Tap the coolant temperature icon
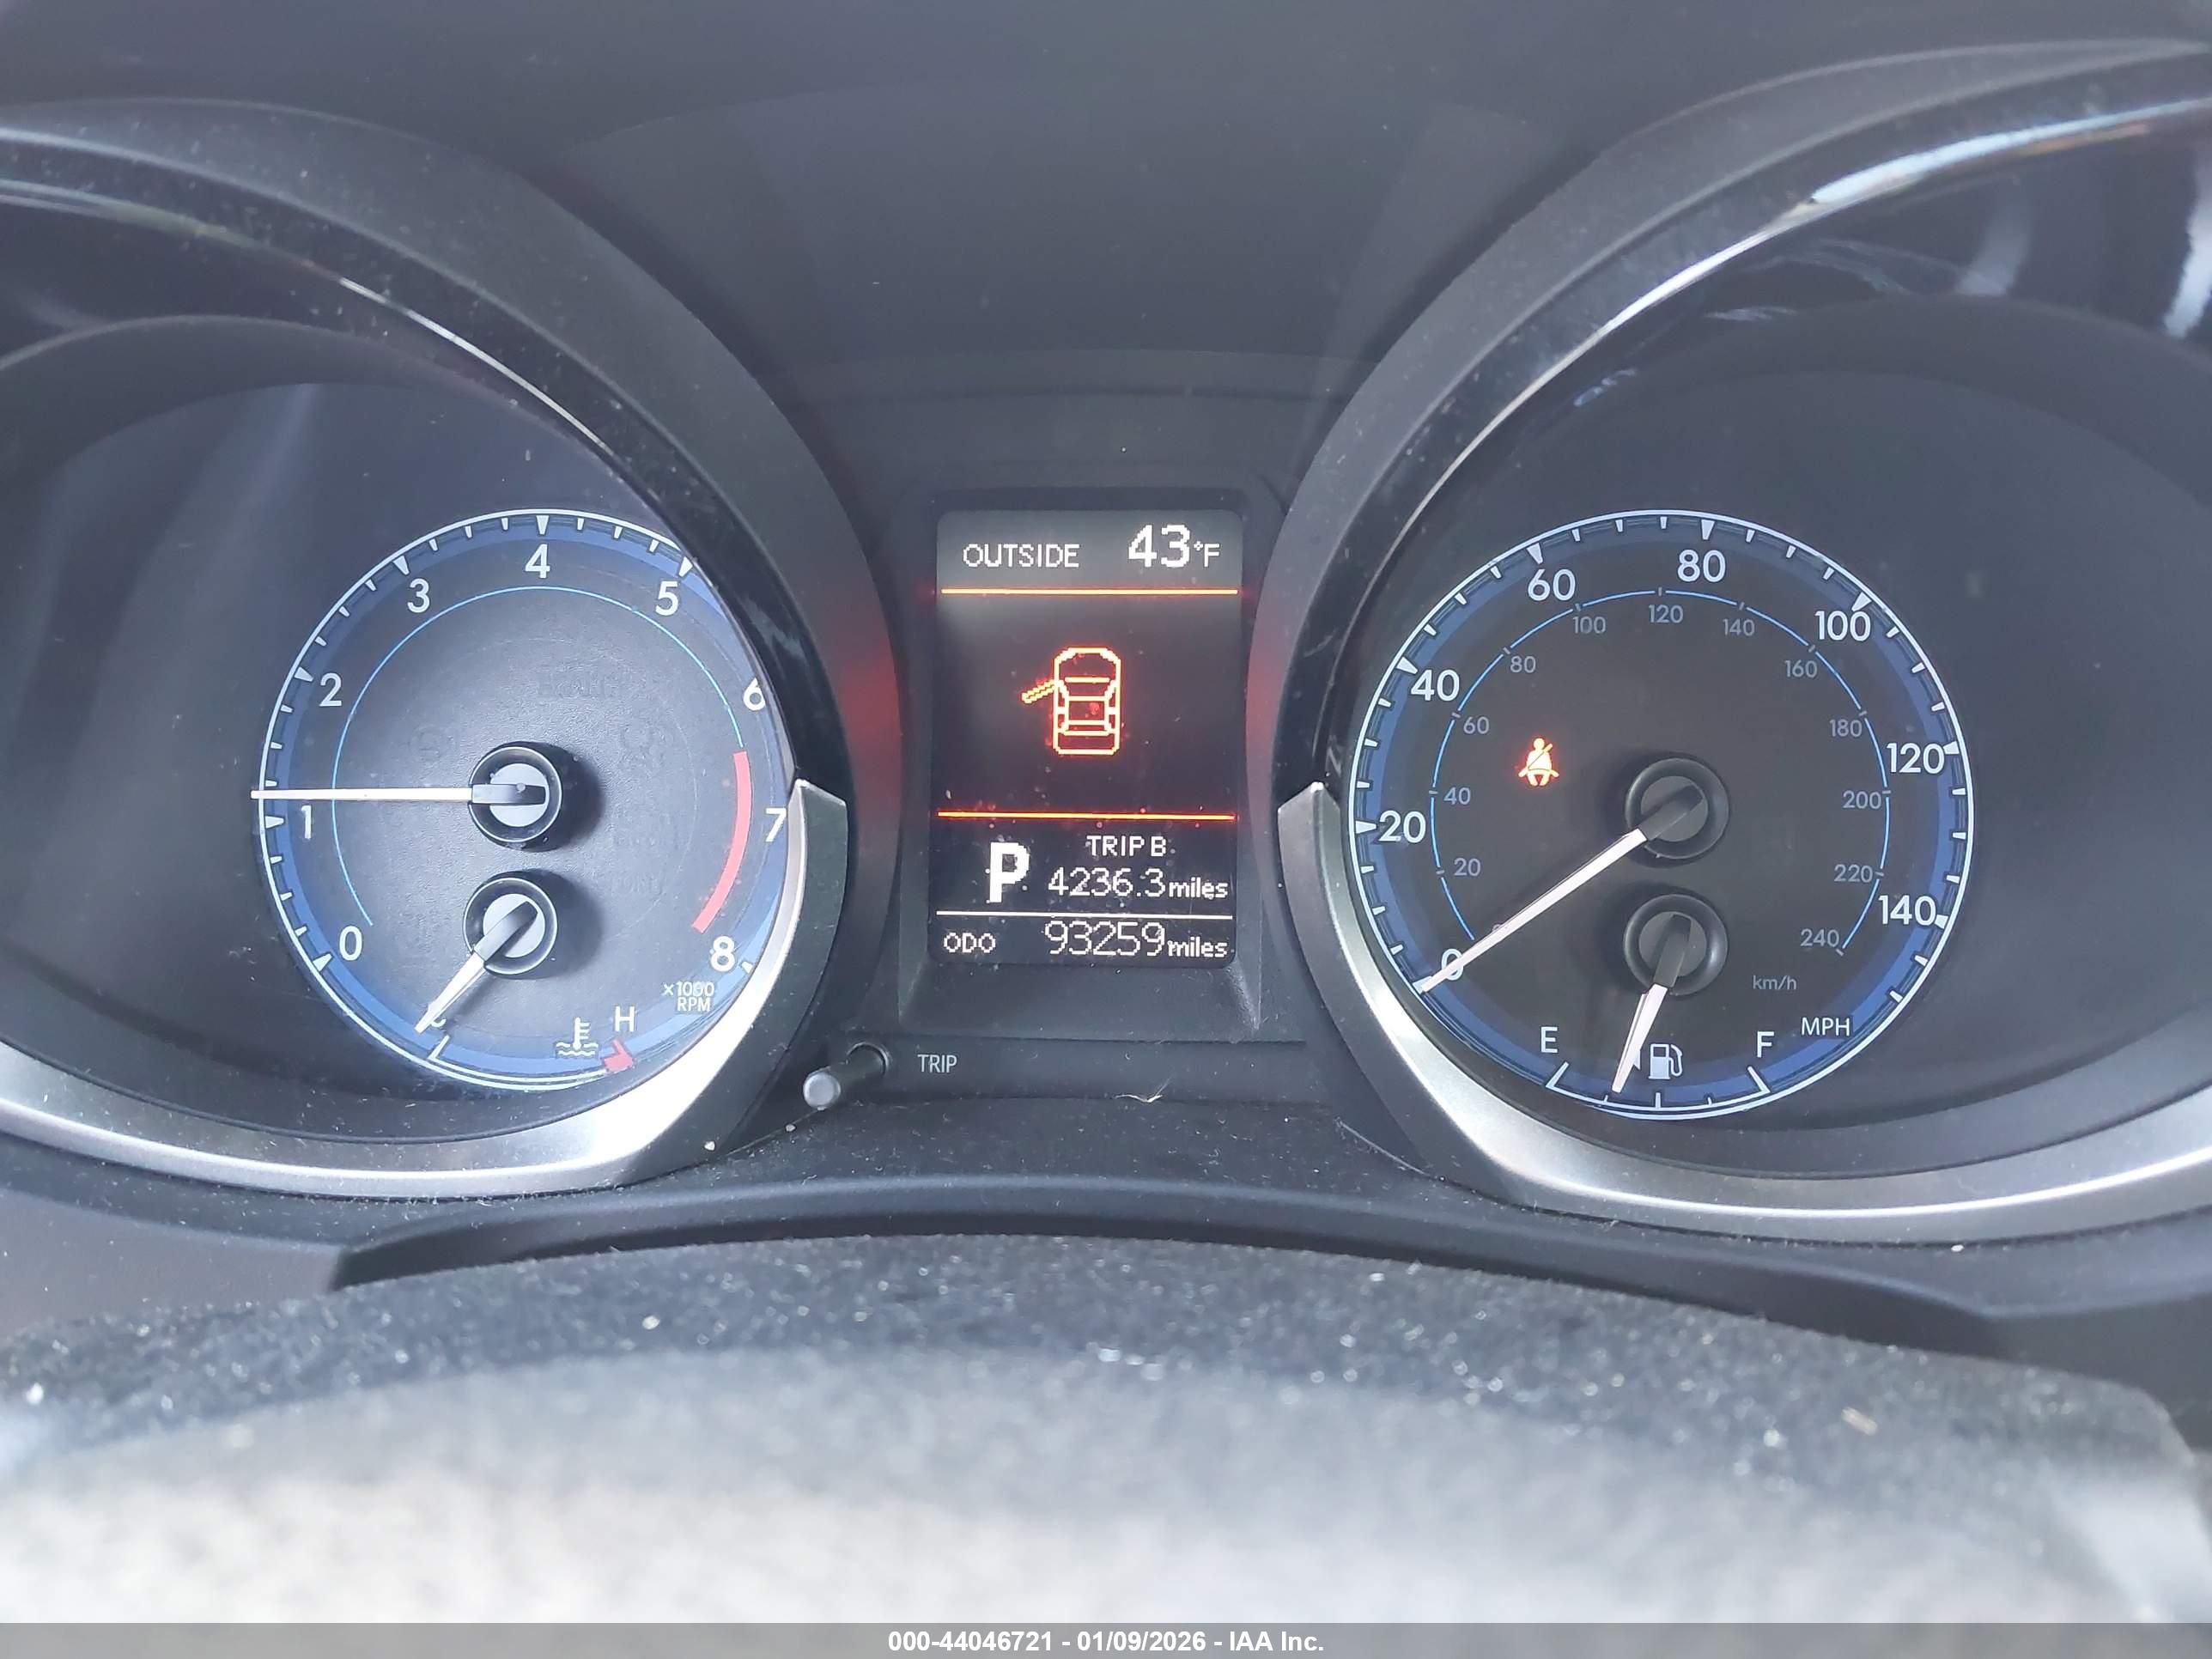Screen dimensions: 2212x1659 point(575,1038)
